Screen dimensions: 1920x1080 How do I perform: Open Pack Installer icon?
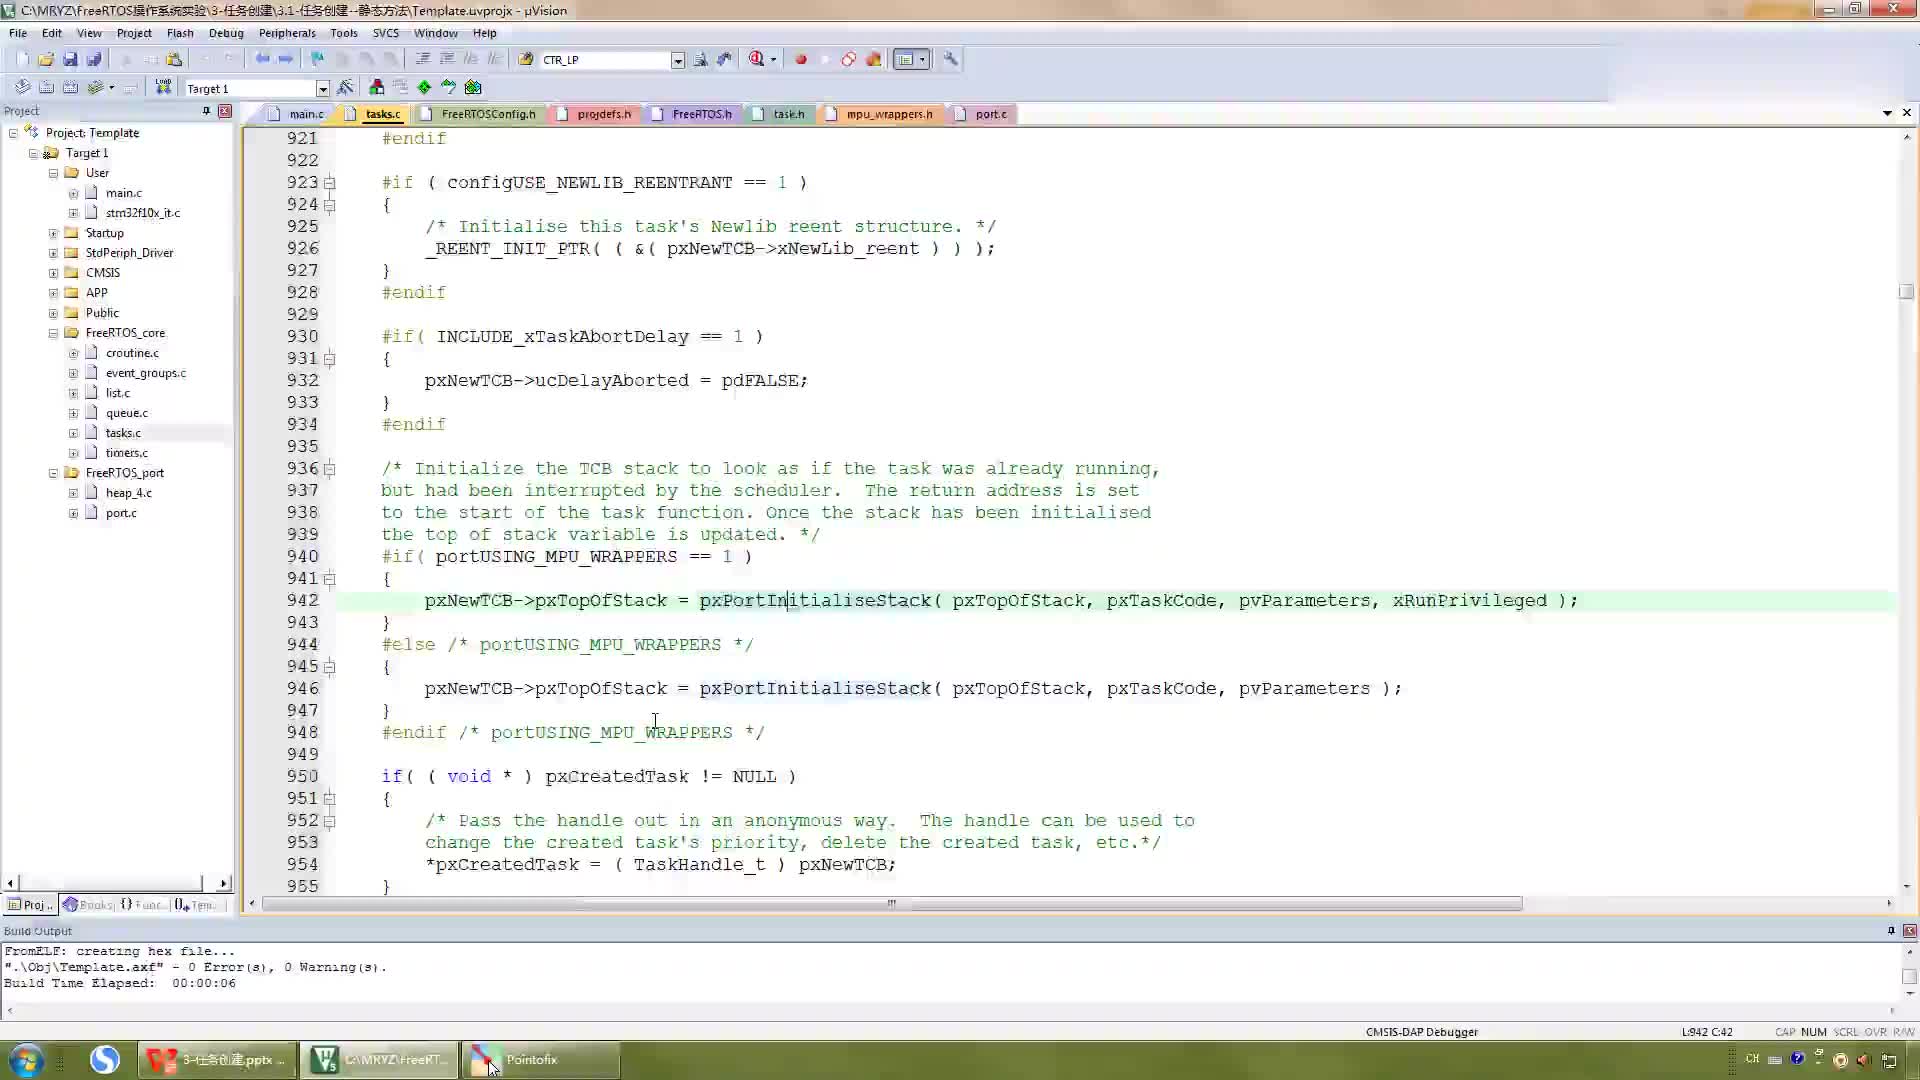tap(473, 88)
